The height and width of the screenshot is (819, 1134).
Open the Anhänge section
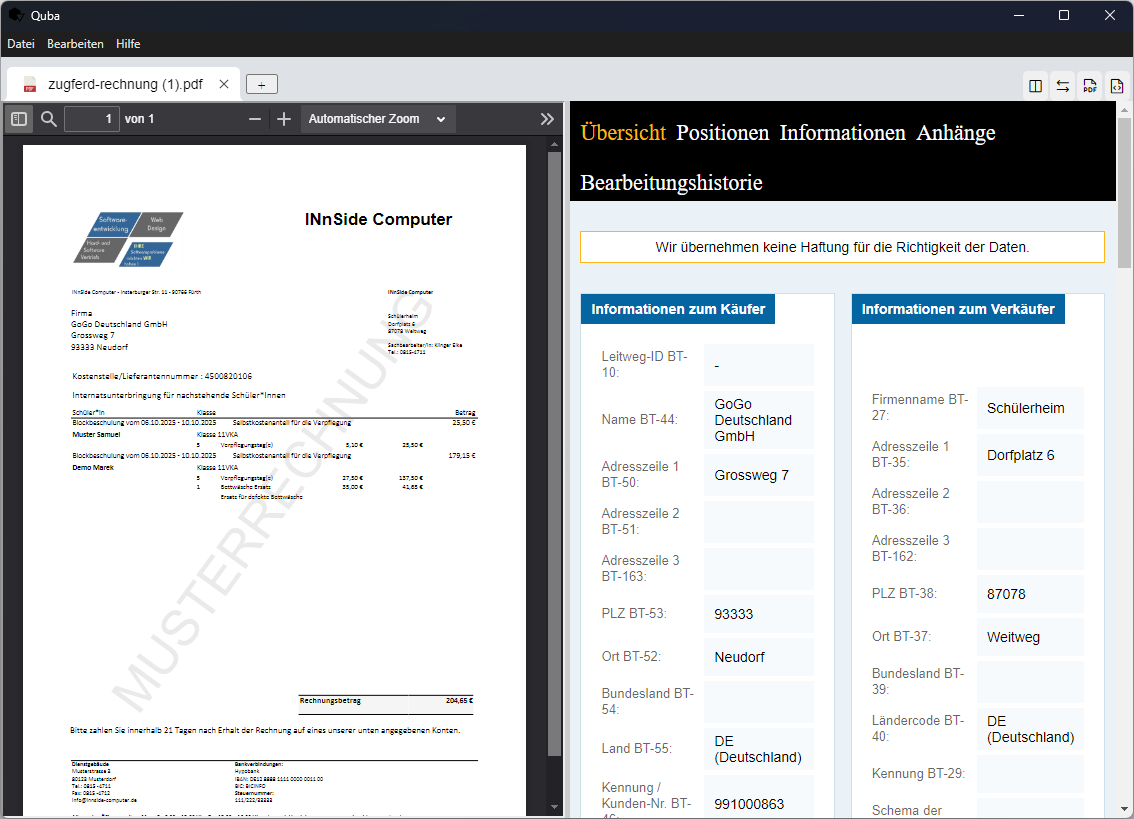tap(955, 133)
